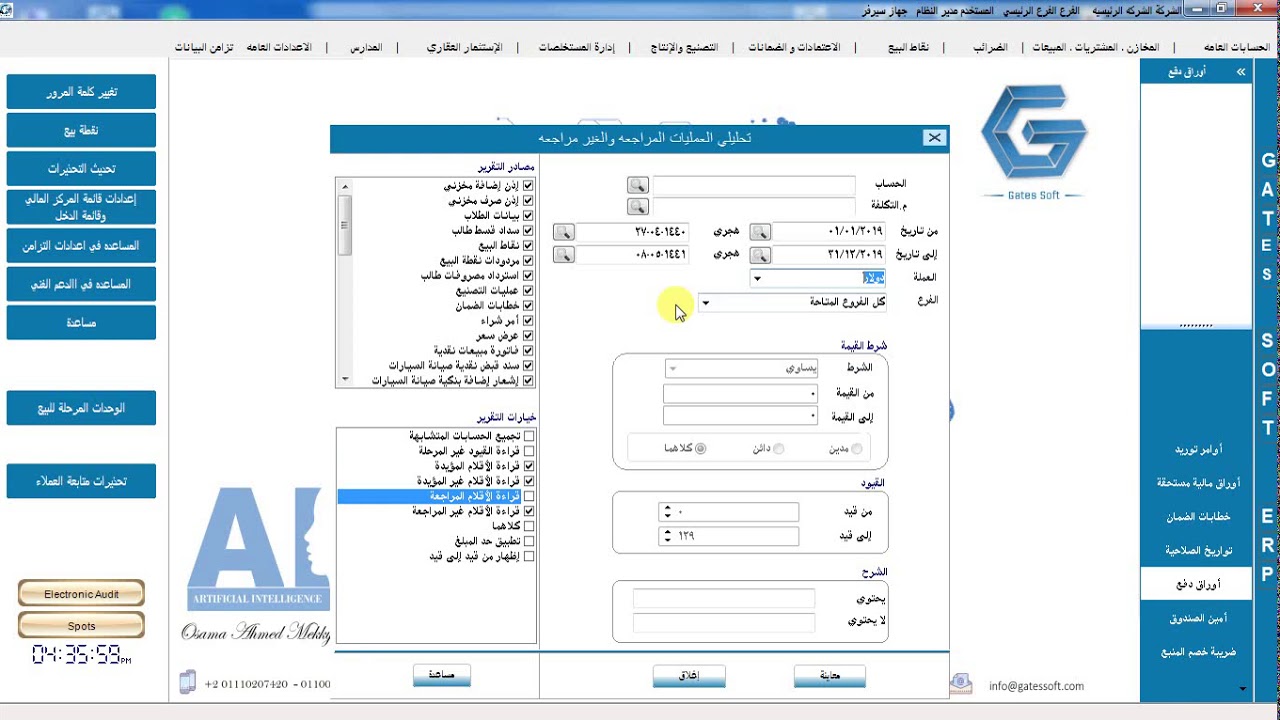
Task: Click يحتوي description input field
Action: pyautogui.click(x=724, y=599)
